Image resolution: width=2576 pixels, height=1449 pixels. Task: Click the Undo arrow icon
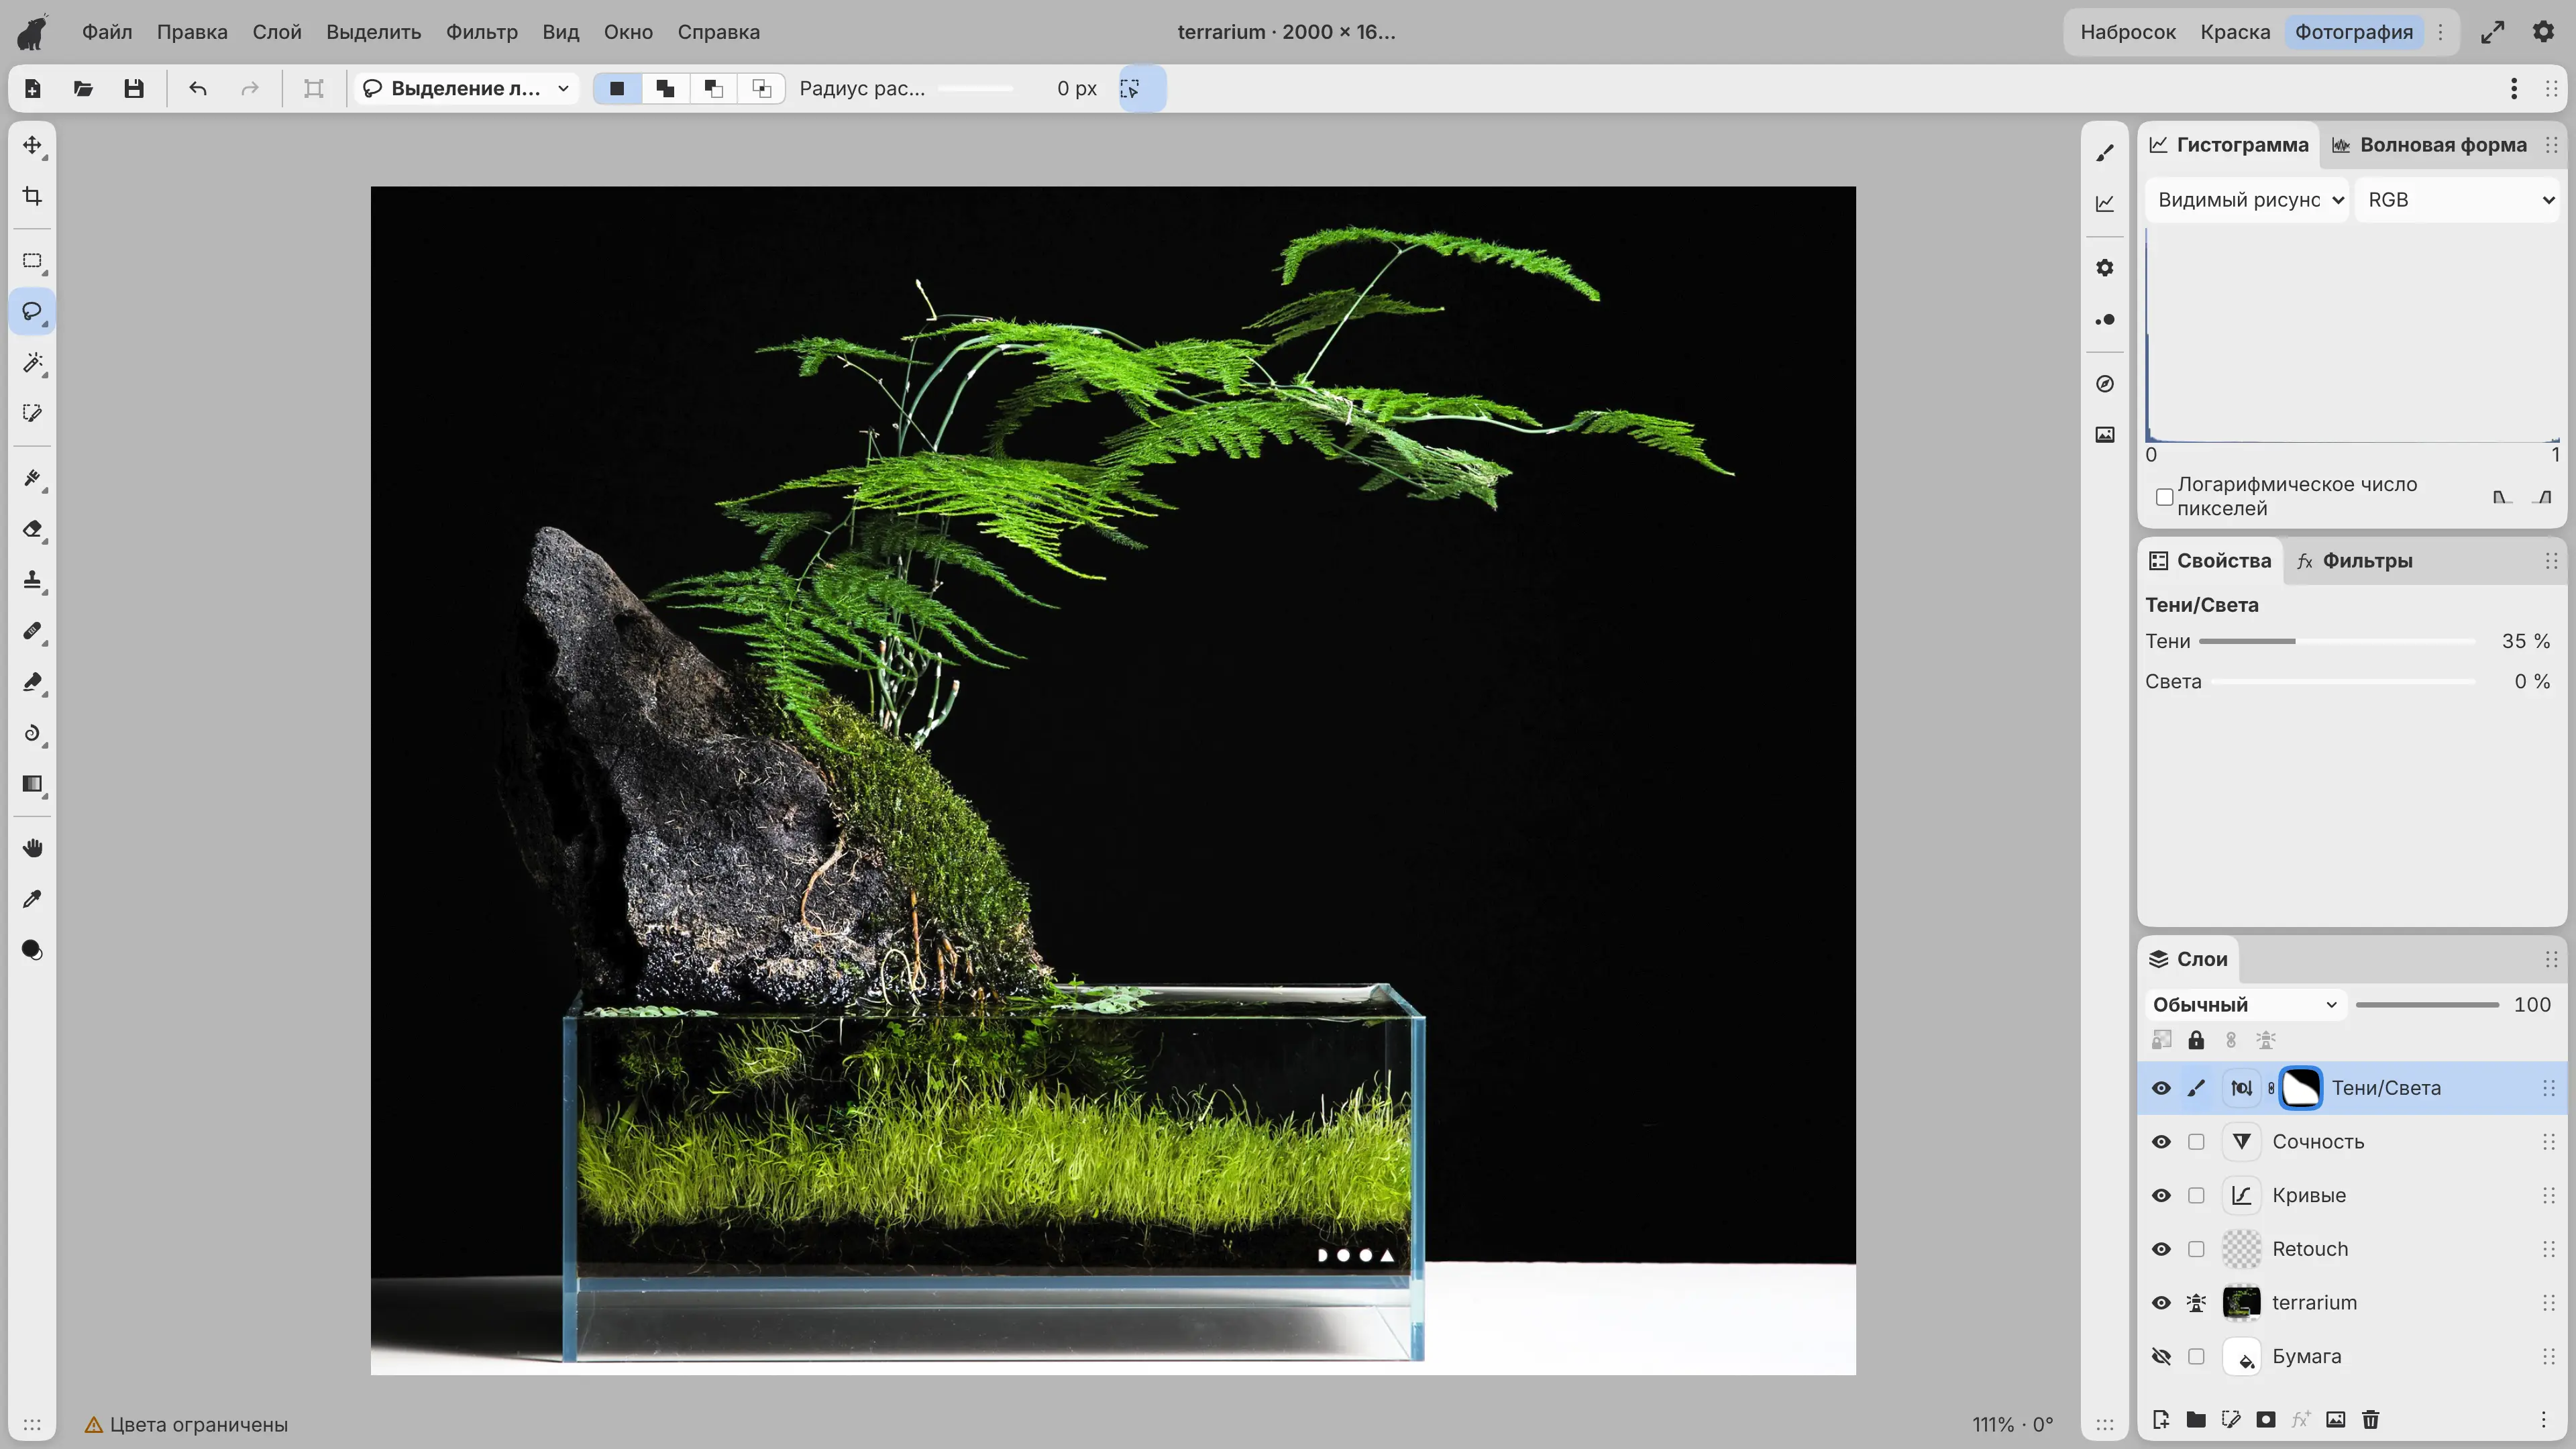coord(198,89)
